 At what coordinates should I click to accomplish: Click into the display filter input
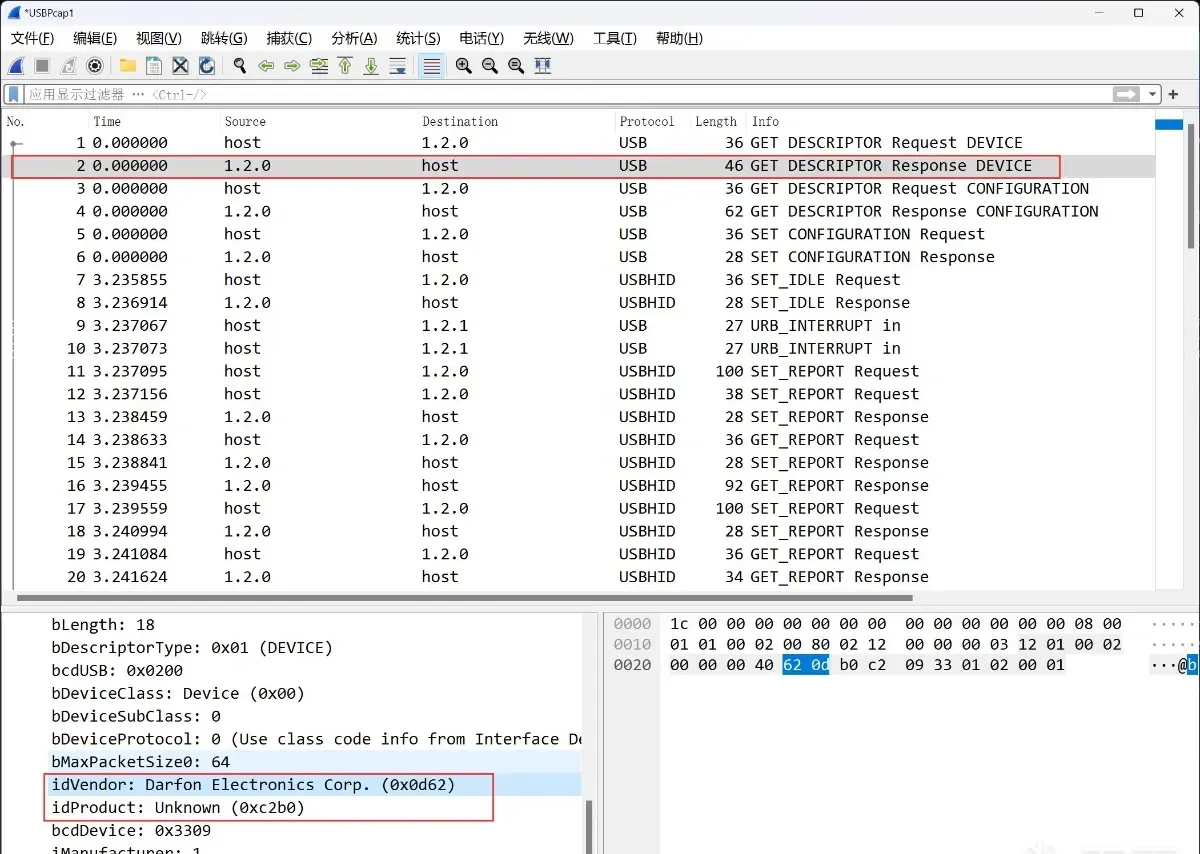(x=568, y=94)
